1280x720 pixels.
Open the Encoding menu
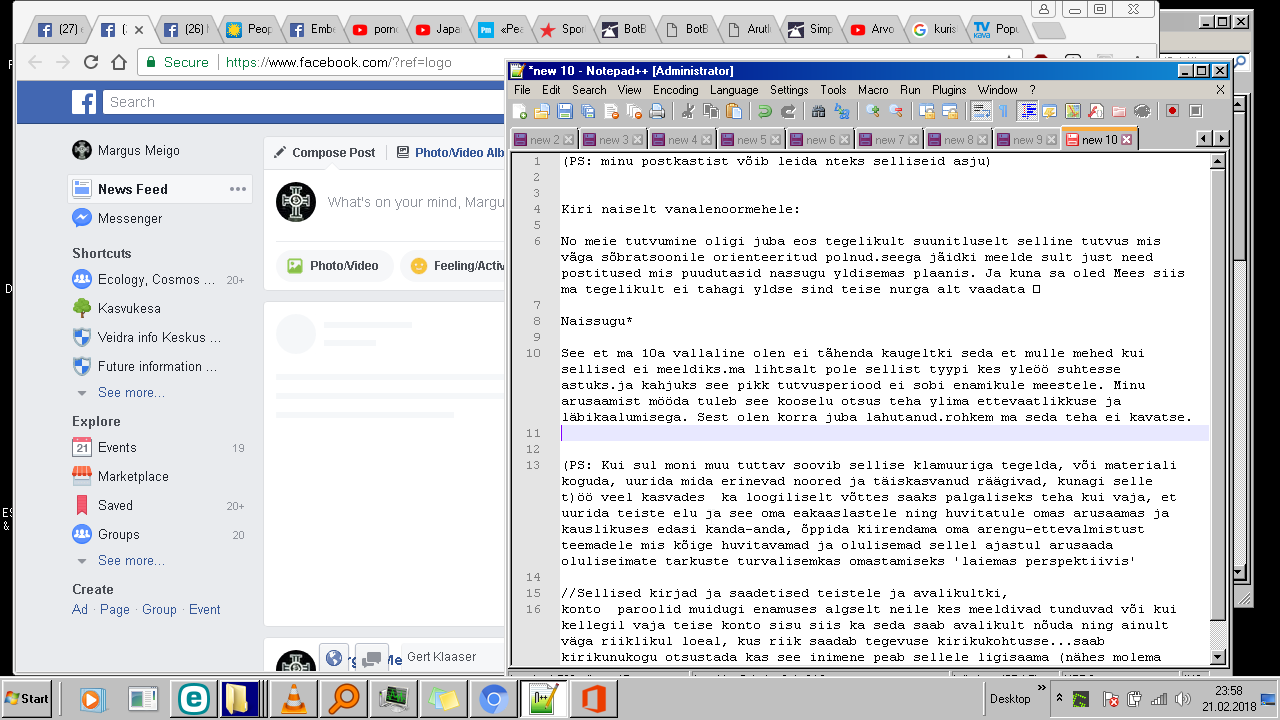point(675,90)
